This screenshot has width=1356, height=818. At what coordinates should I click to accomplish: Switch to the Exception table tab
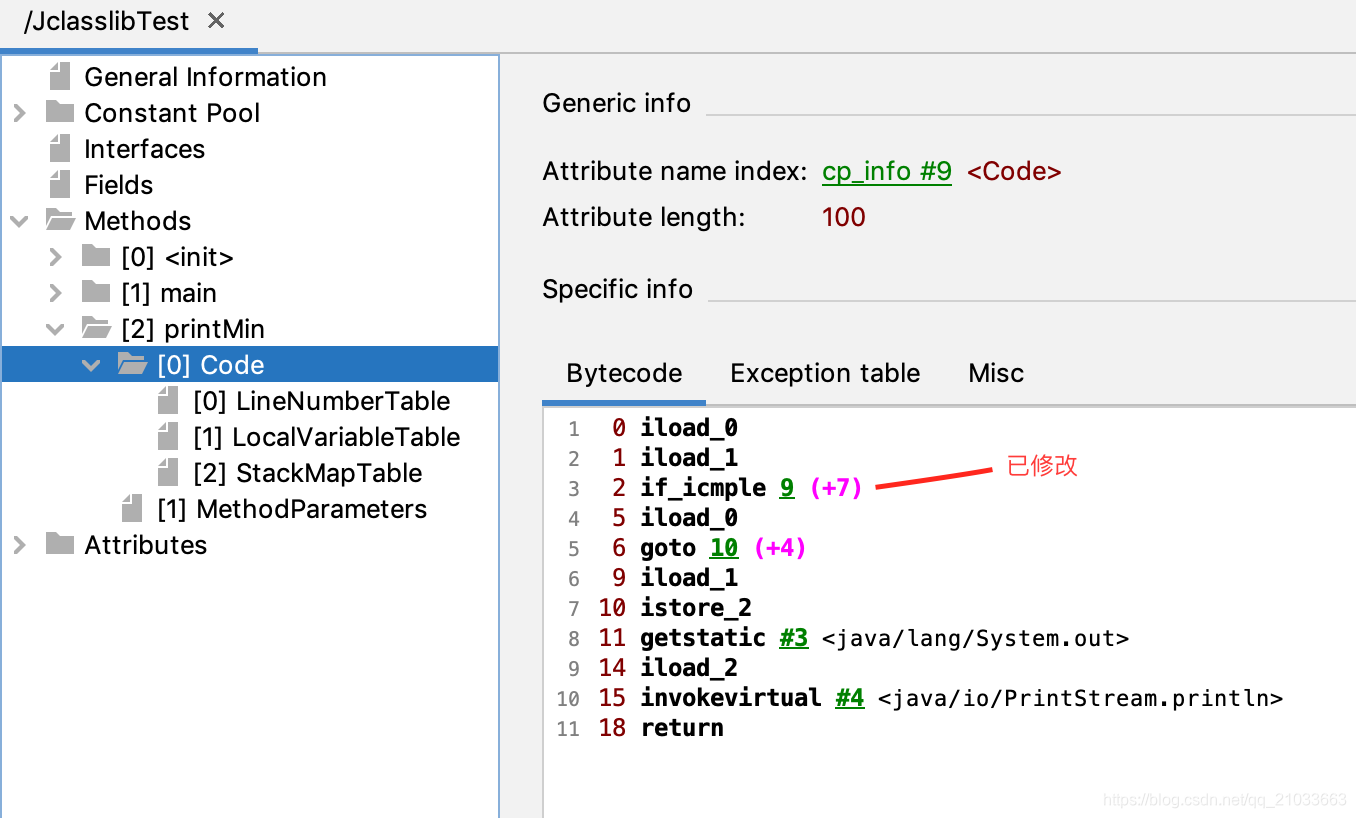point(825,373)
